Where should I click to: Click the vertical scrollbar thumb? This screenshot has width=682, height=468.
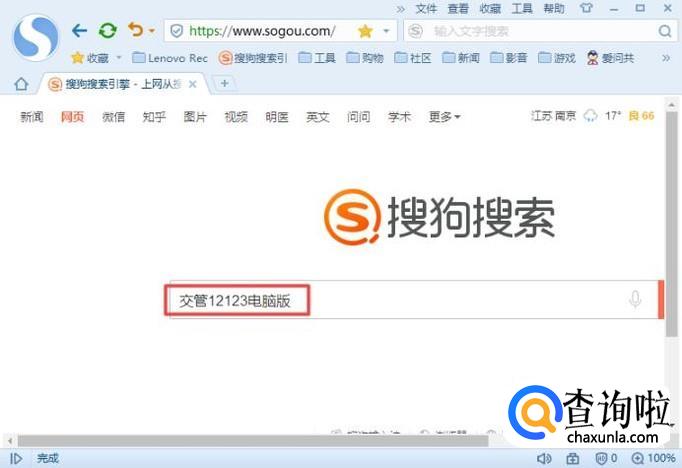pyautogui.click(x=672, y=224)
